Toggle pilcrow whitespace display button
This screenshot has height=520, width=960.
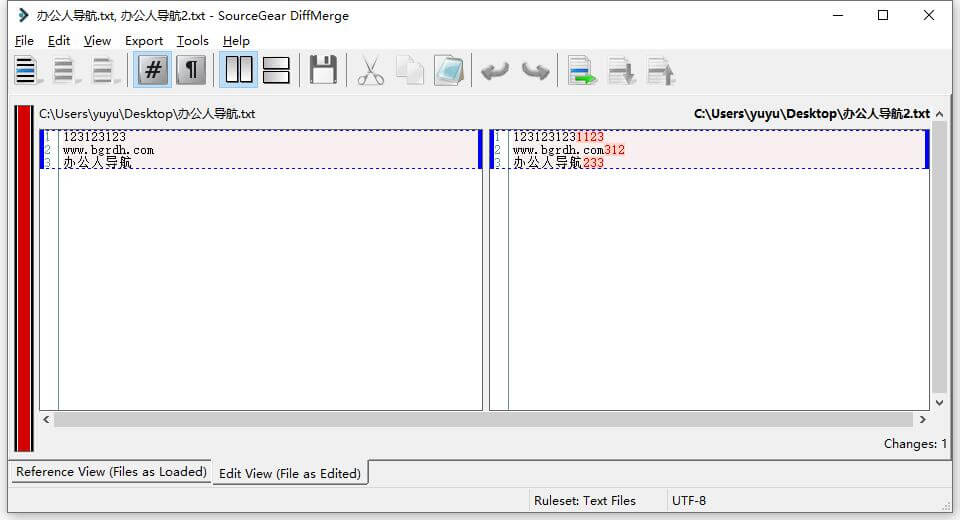coord(191,70)
